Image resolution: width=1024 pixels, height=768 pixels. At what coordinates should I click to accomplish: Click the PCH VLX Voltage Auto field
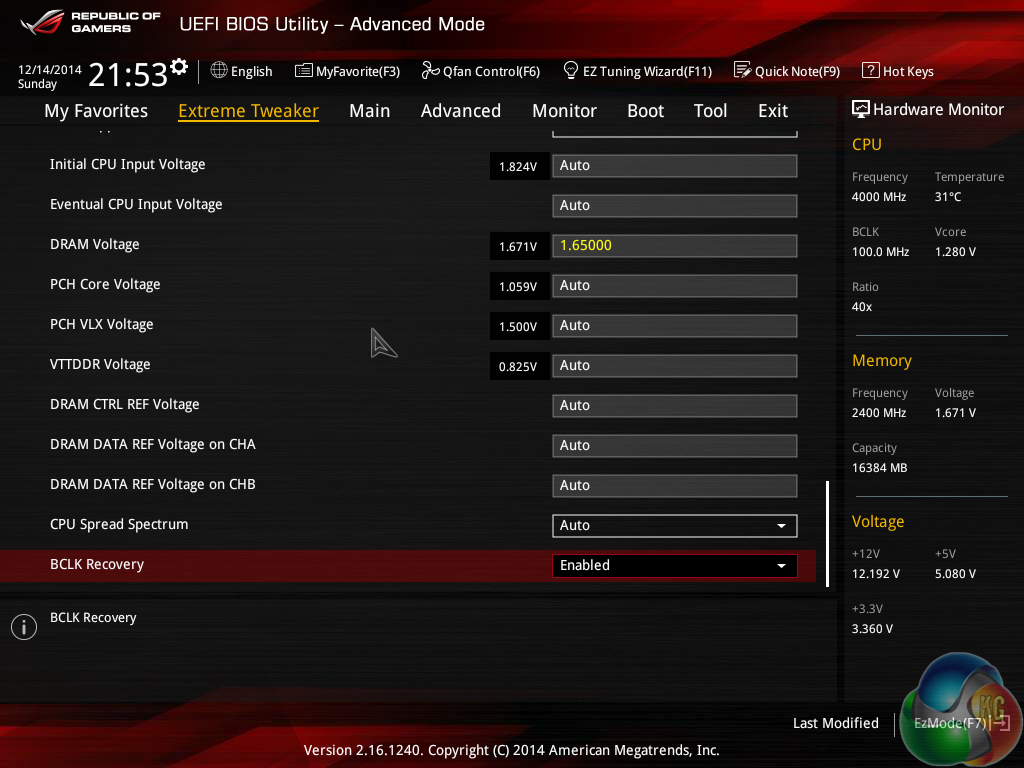[x=675, y=326]
